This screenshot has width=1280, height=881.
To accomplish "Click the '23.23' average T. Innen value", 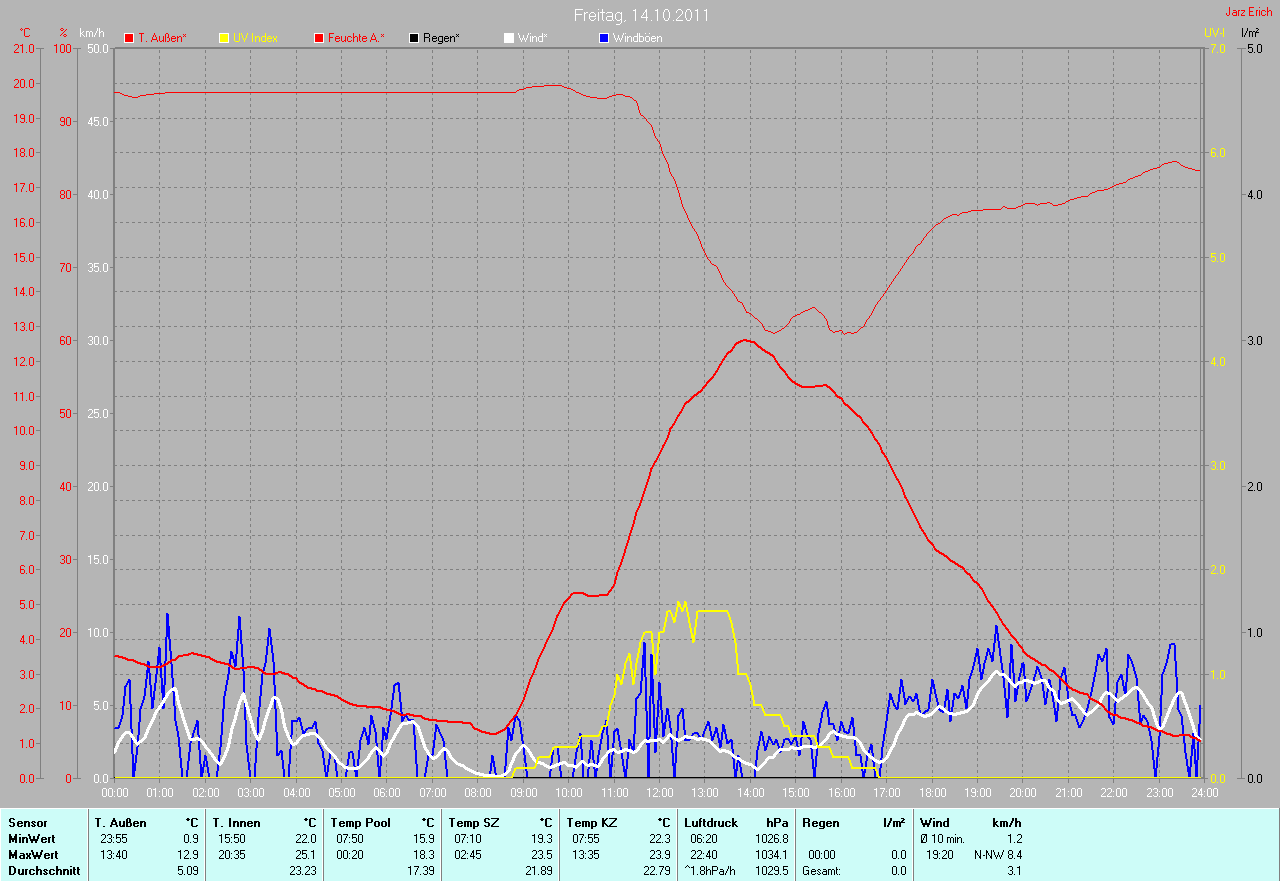I will [x=303, y=871].
